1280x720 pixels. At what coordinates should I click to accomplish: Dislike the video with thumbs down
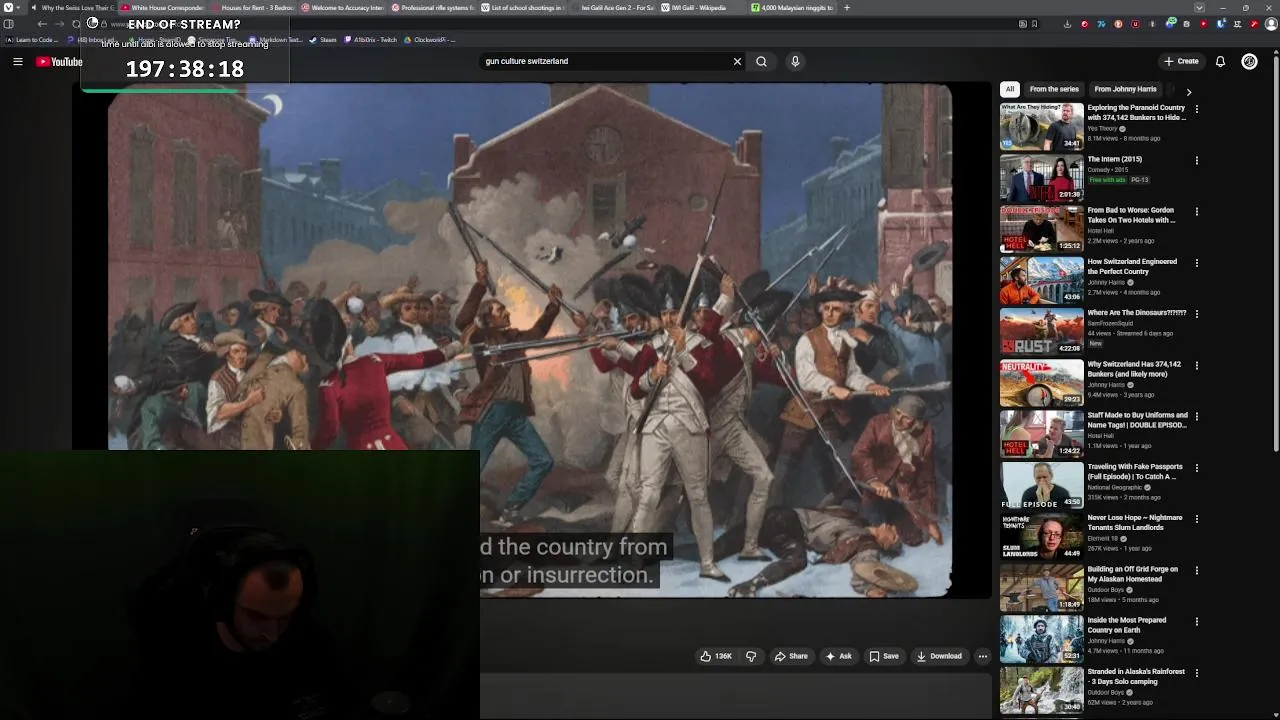click(751, 656)
